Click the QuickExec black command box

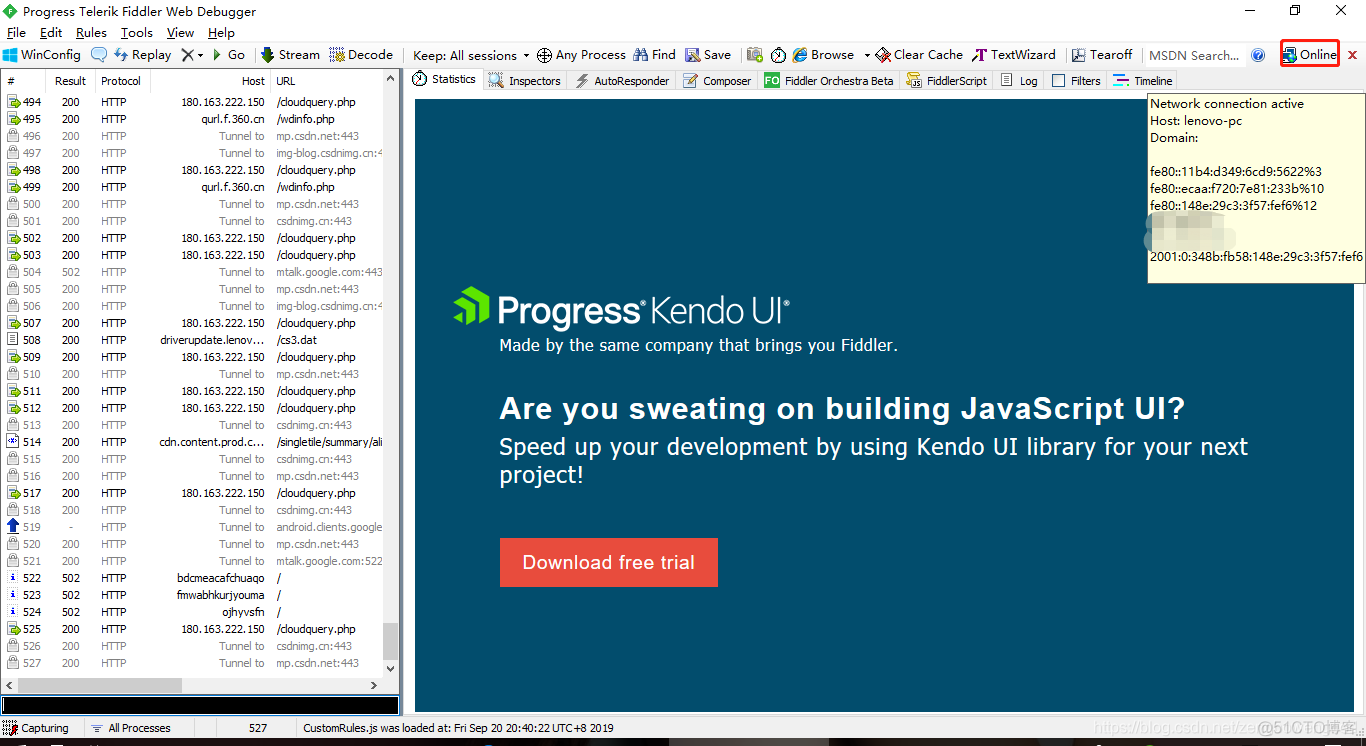(x=200, y=705)
